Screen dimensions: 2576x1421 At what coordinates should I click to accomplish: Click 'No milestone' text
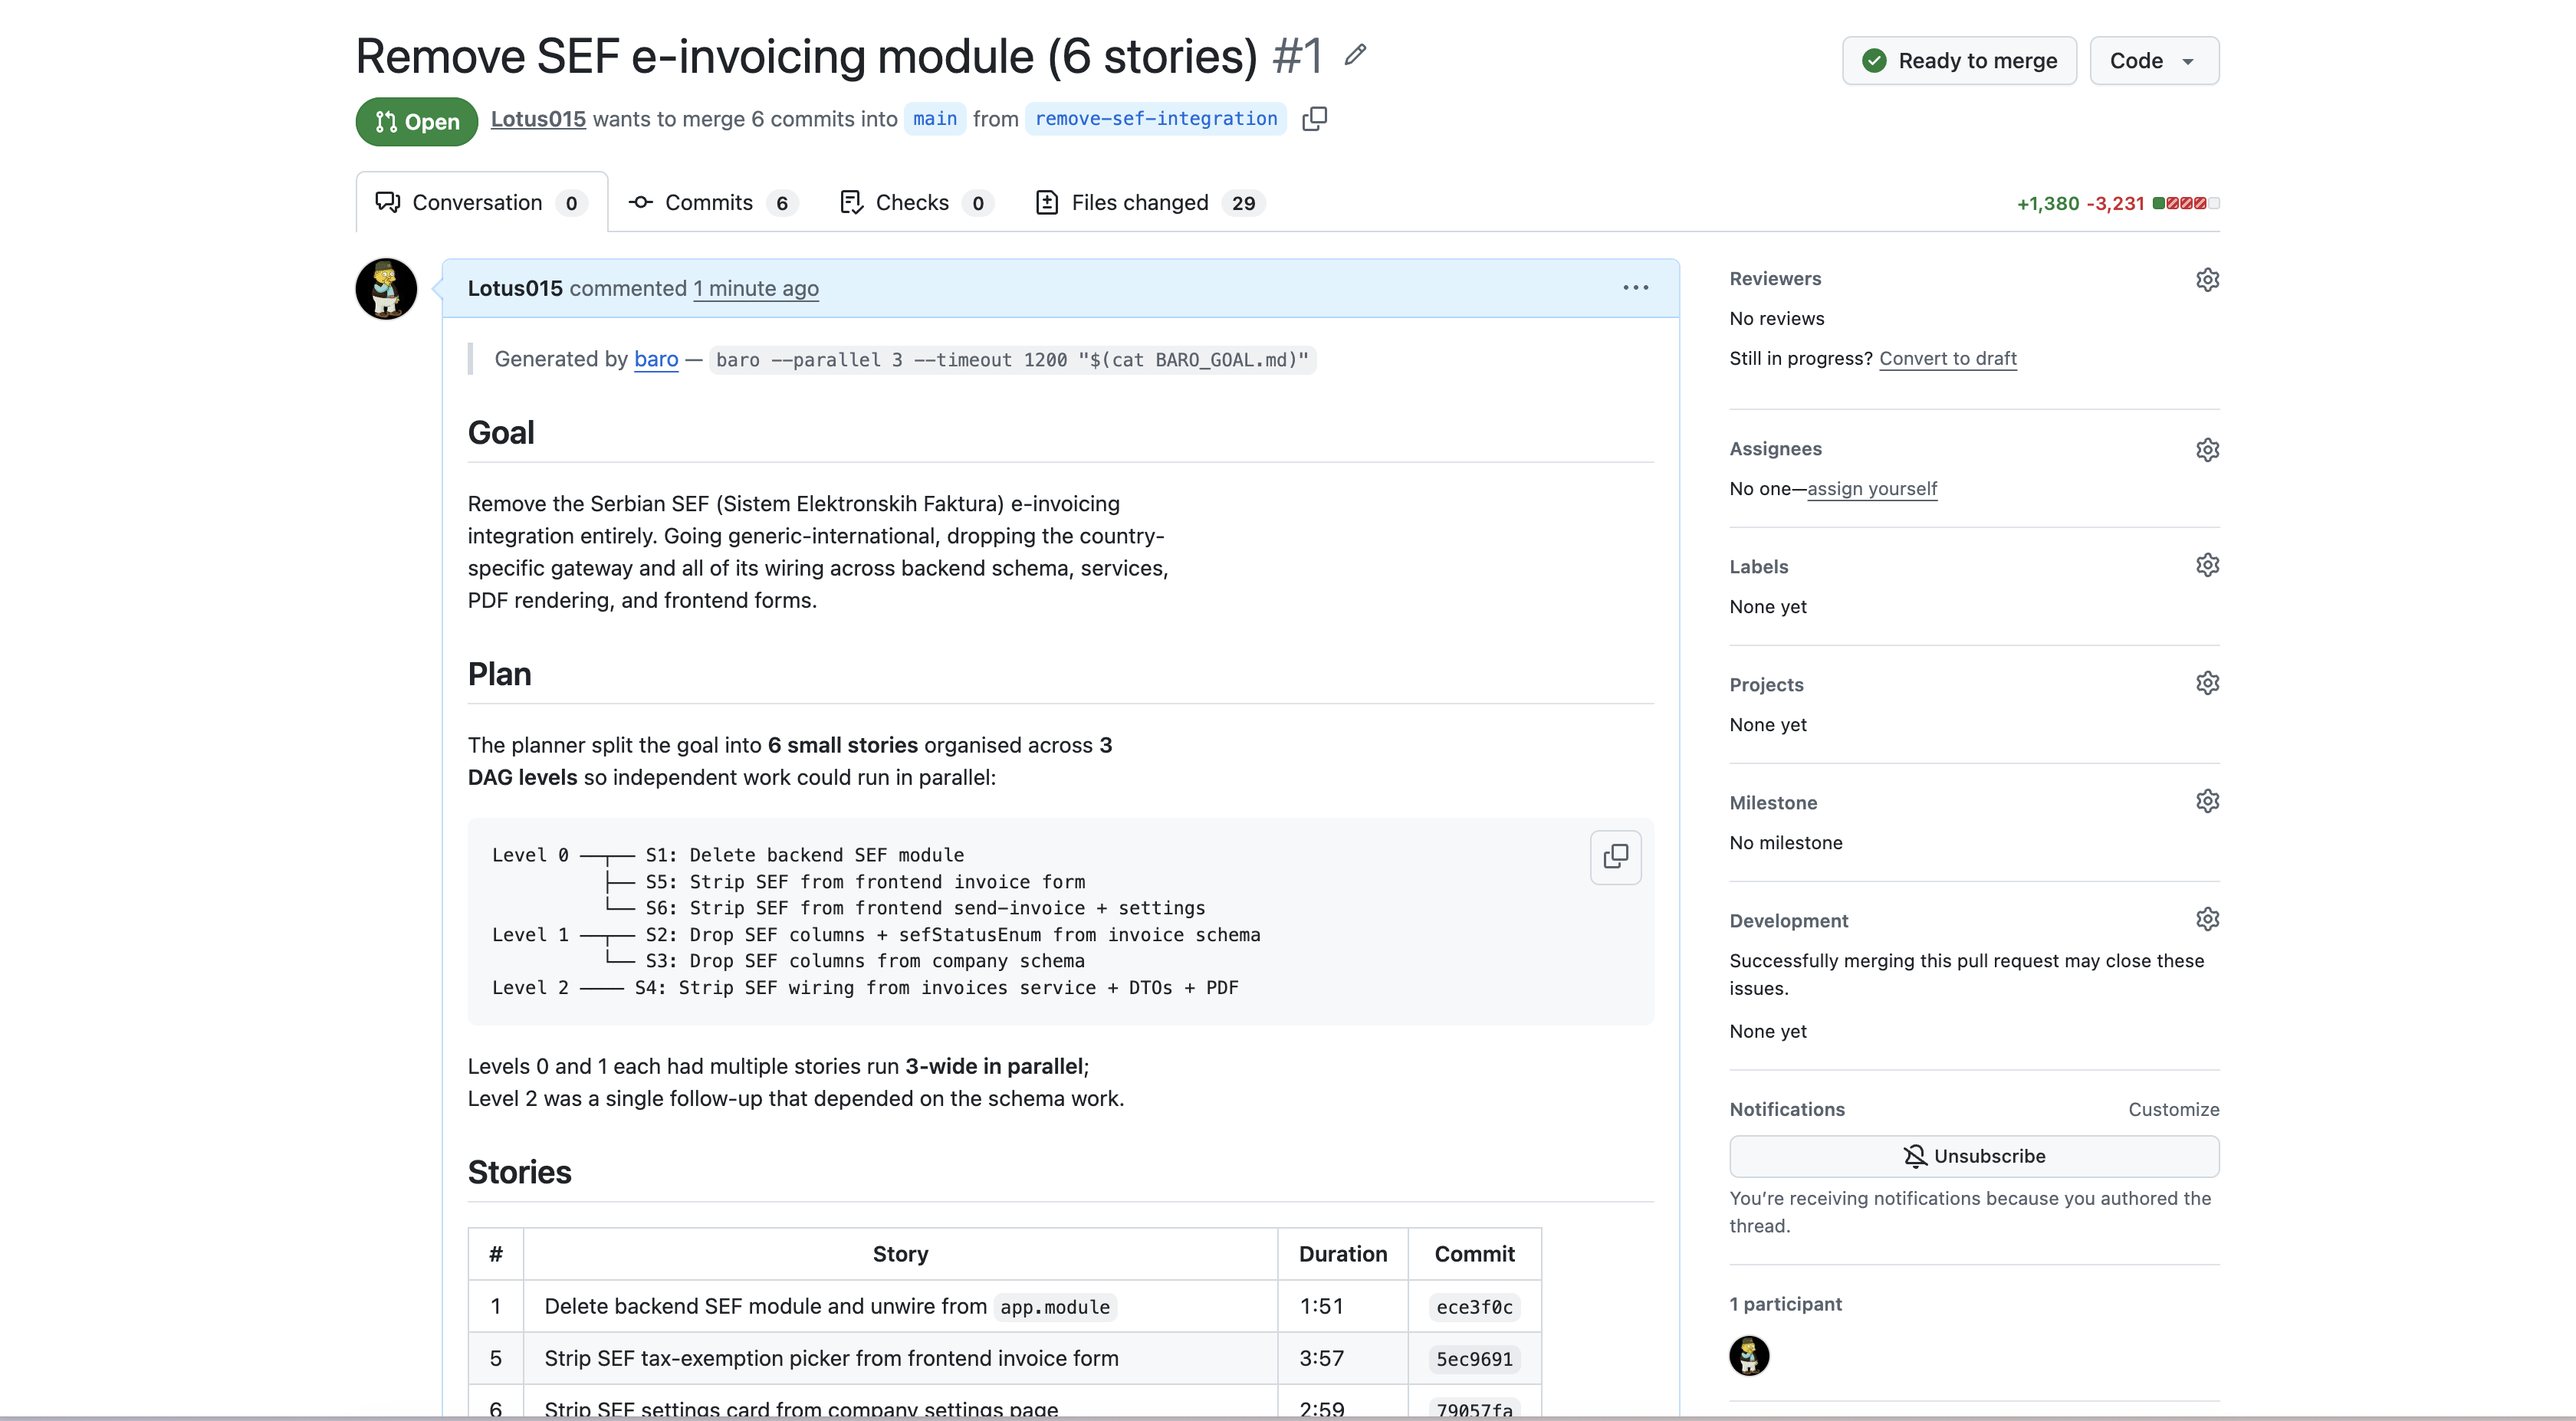coord(1786,843)
